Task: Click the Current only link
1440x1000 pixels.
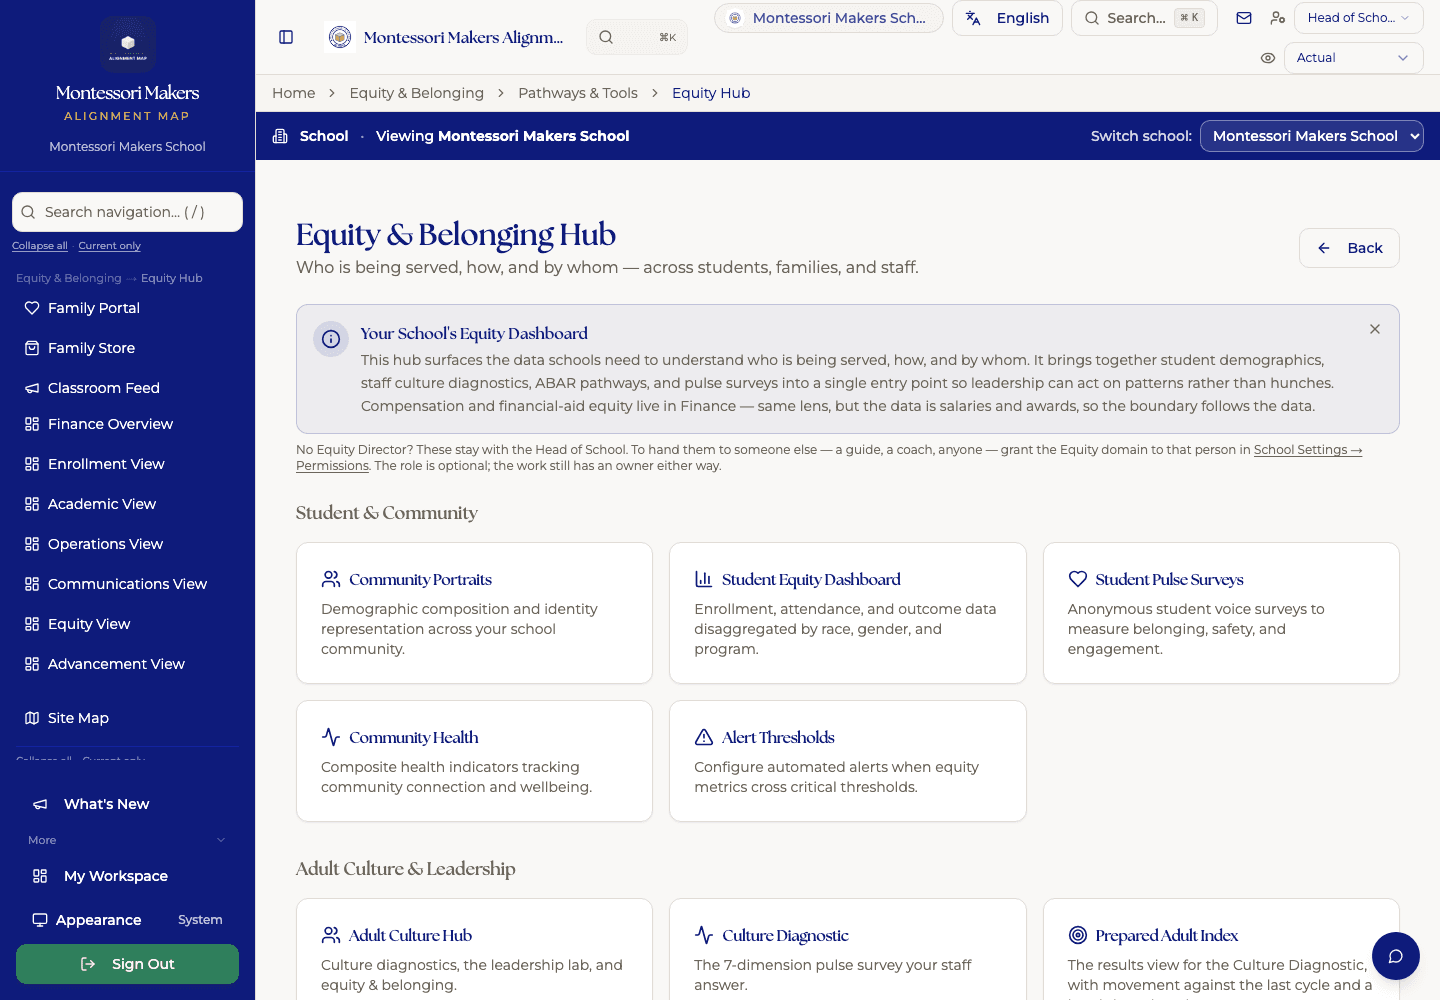Action: click(x=109, y=246)
